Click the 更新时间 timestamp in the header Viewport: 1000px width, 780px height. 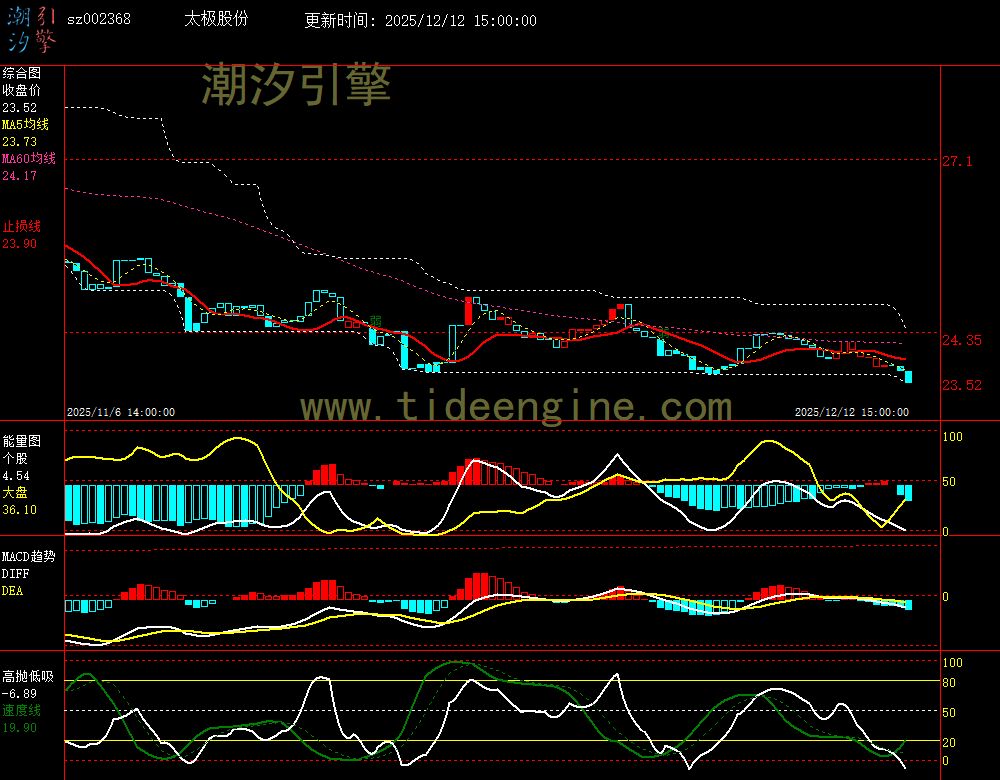(420, 21)
